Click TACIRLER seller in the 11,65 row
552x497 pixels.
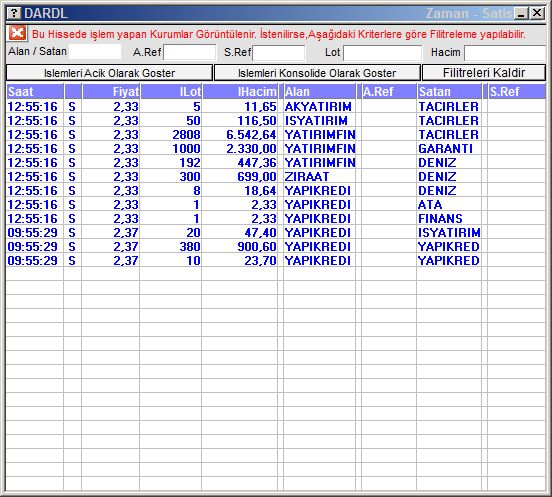click(448, 107)
